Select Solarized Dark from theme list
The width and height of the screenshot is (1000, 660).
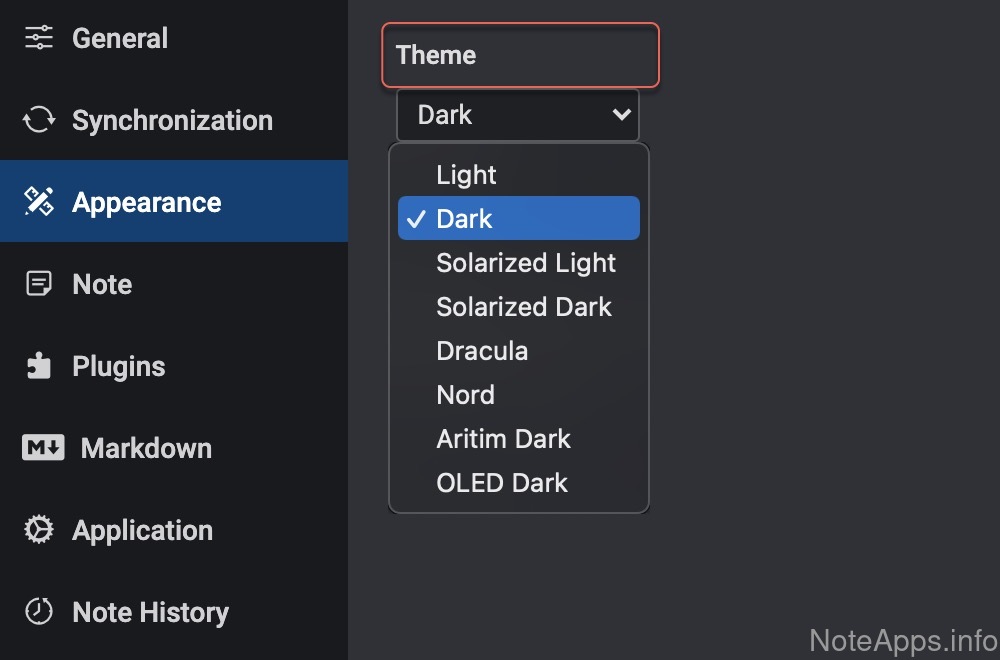click(523, 307)
